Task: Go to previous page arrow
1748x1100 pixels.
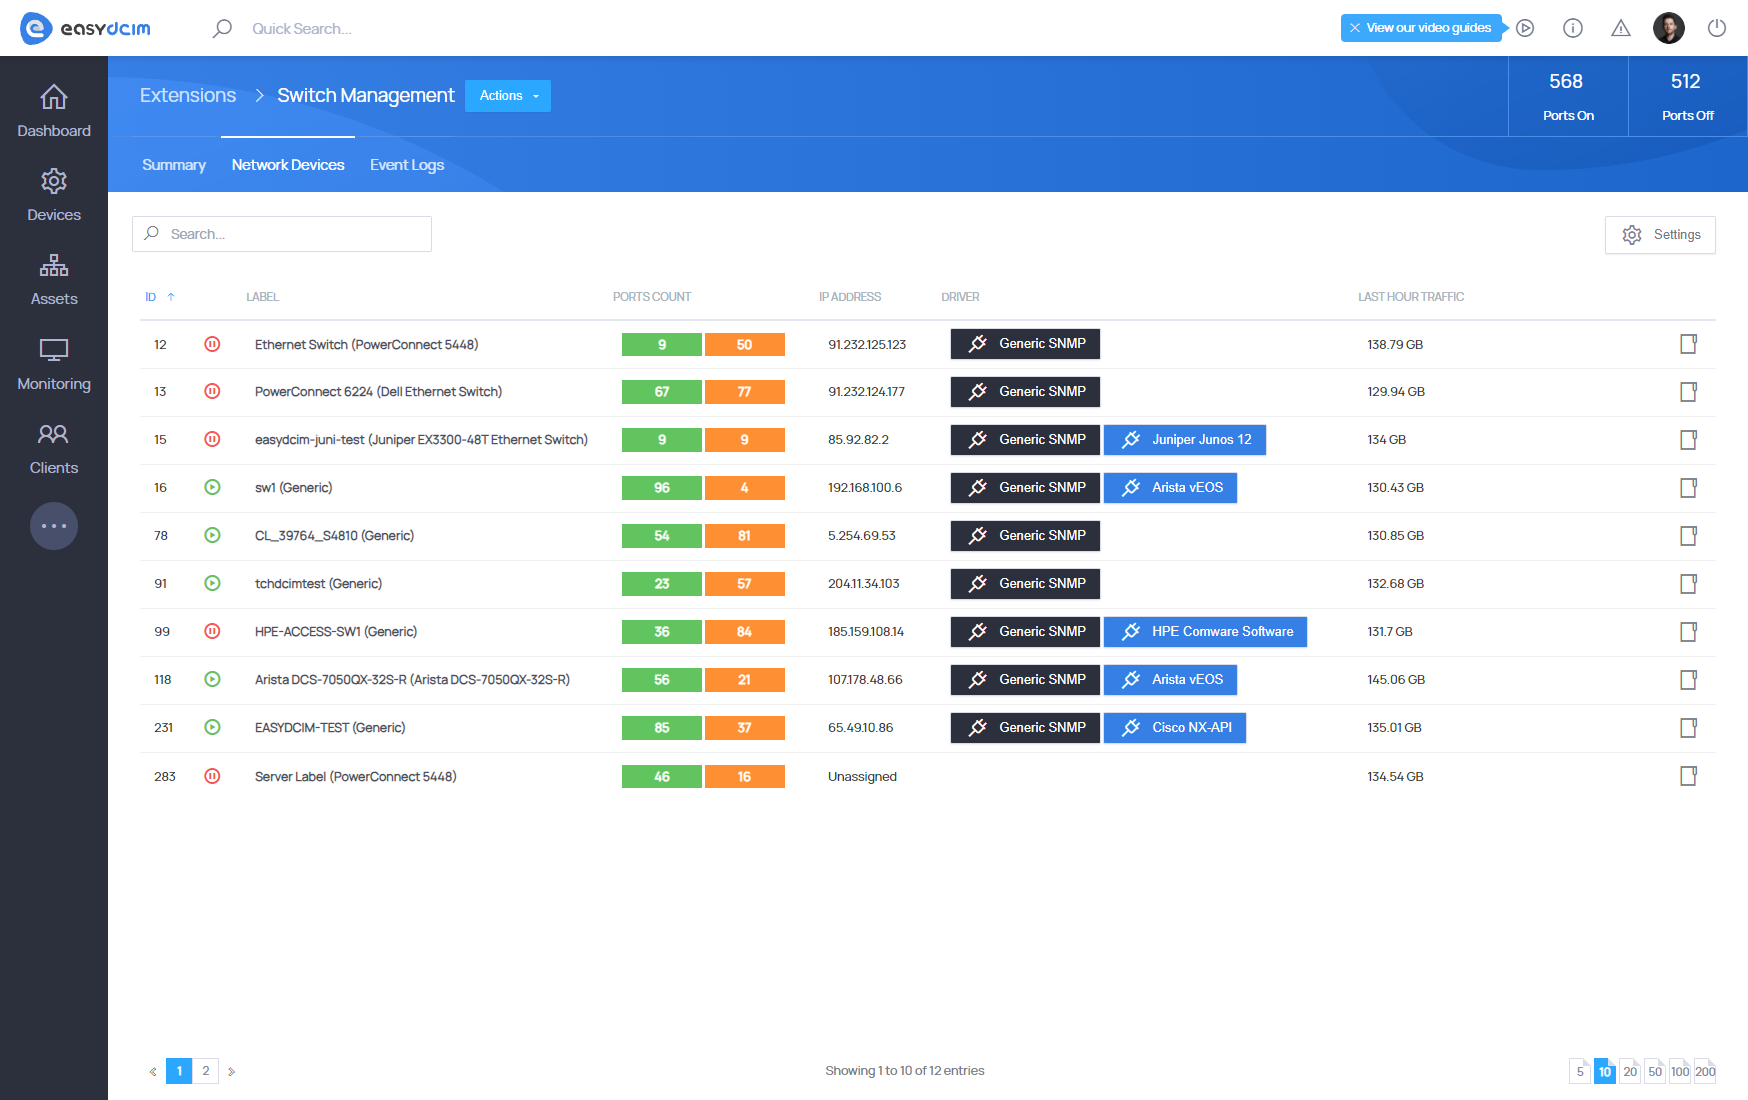Action: [x=153, y=1071]
